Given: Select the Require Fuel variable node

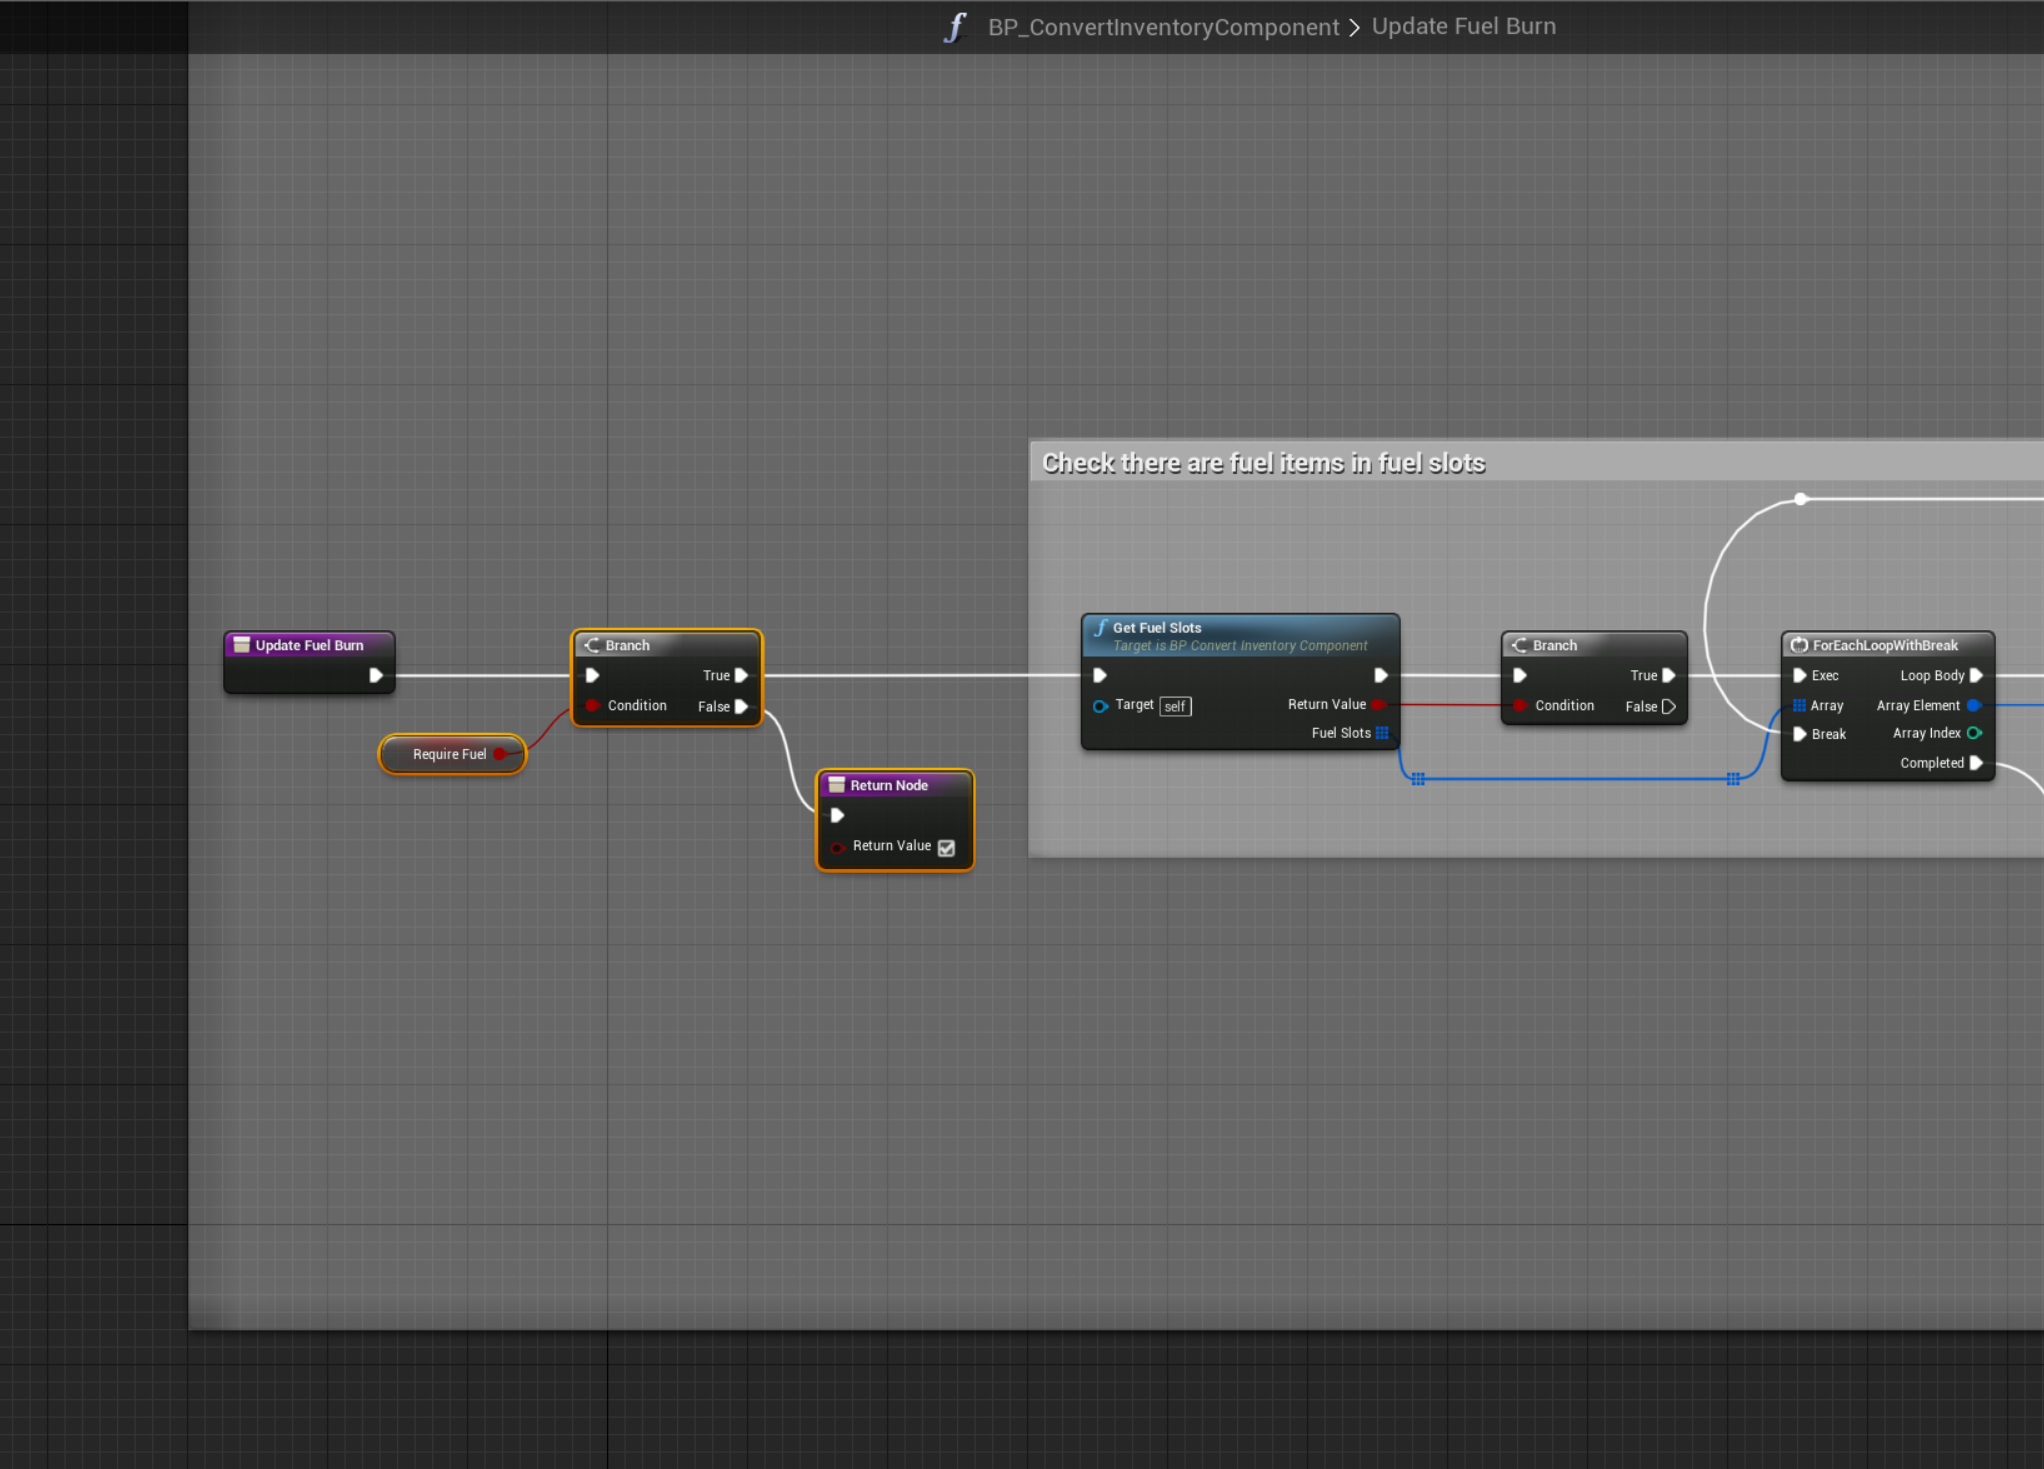Looking at the screenshot, I should [x=447, y=754].
